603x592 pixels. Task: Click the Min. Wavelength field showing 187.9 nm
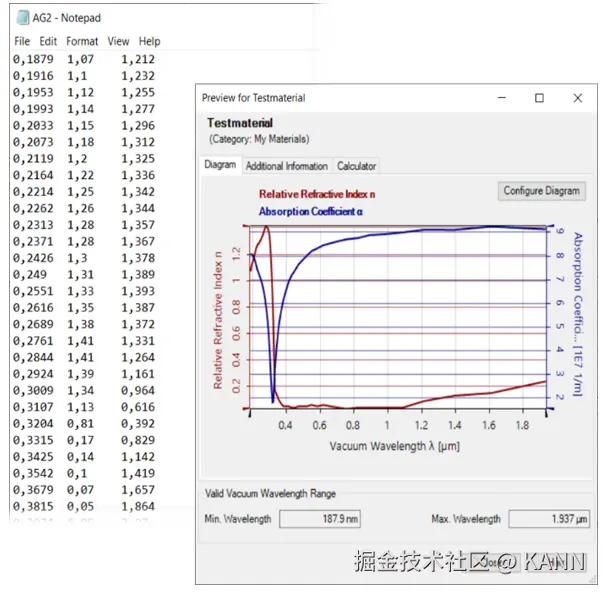pos(320,519)
